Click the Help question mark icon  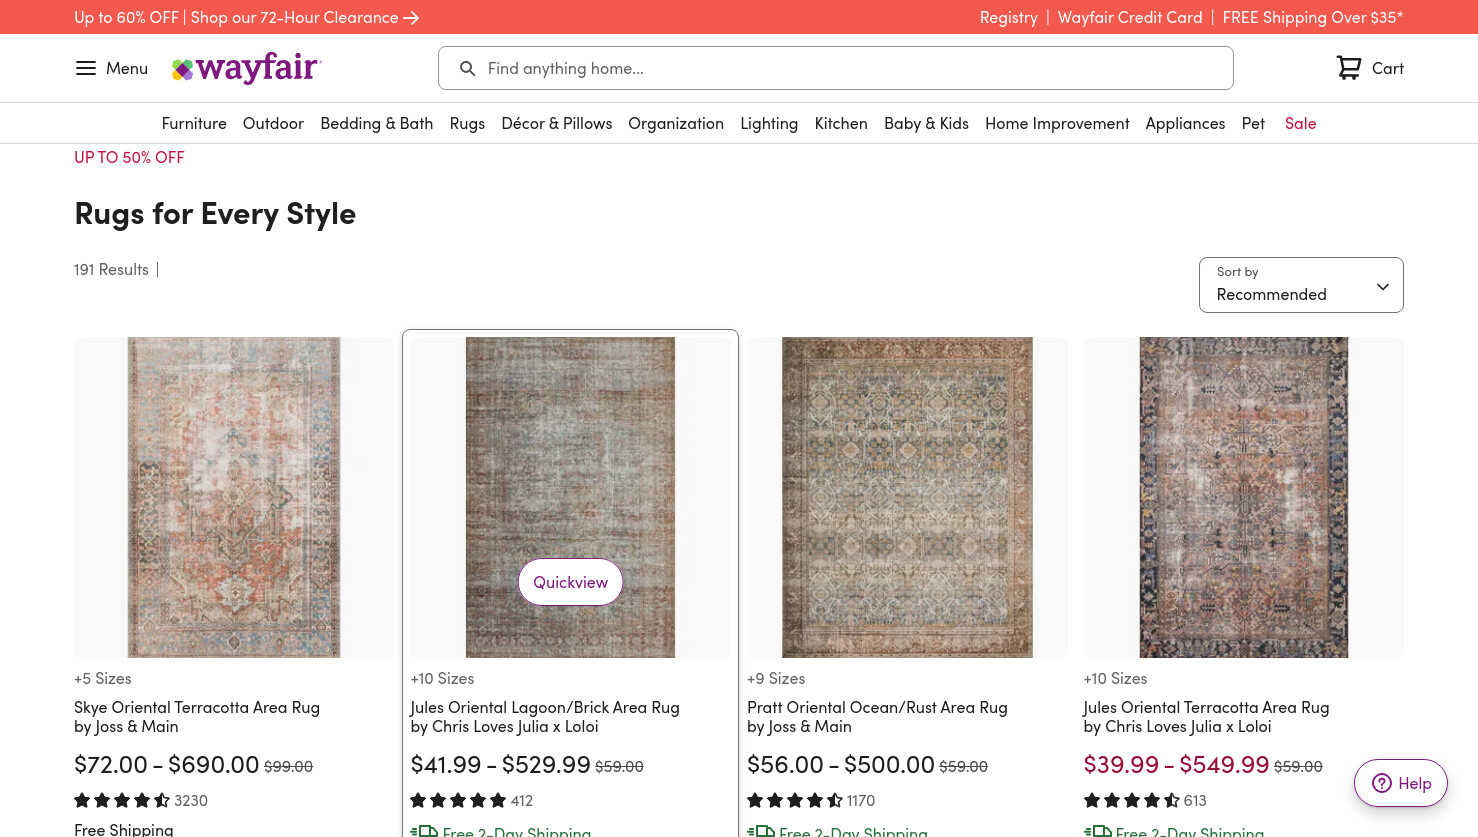1382,783
